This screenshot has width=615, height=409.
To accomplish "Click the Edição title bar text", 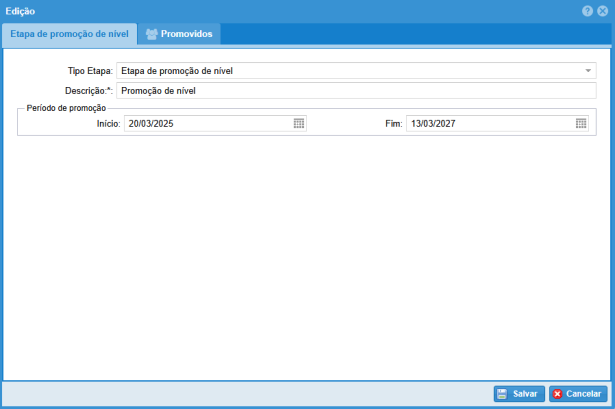I will point(20,10).
